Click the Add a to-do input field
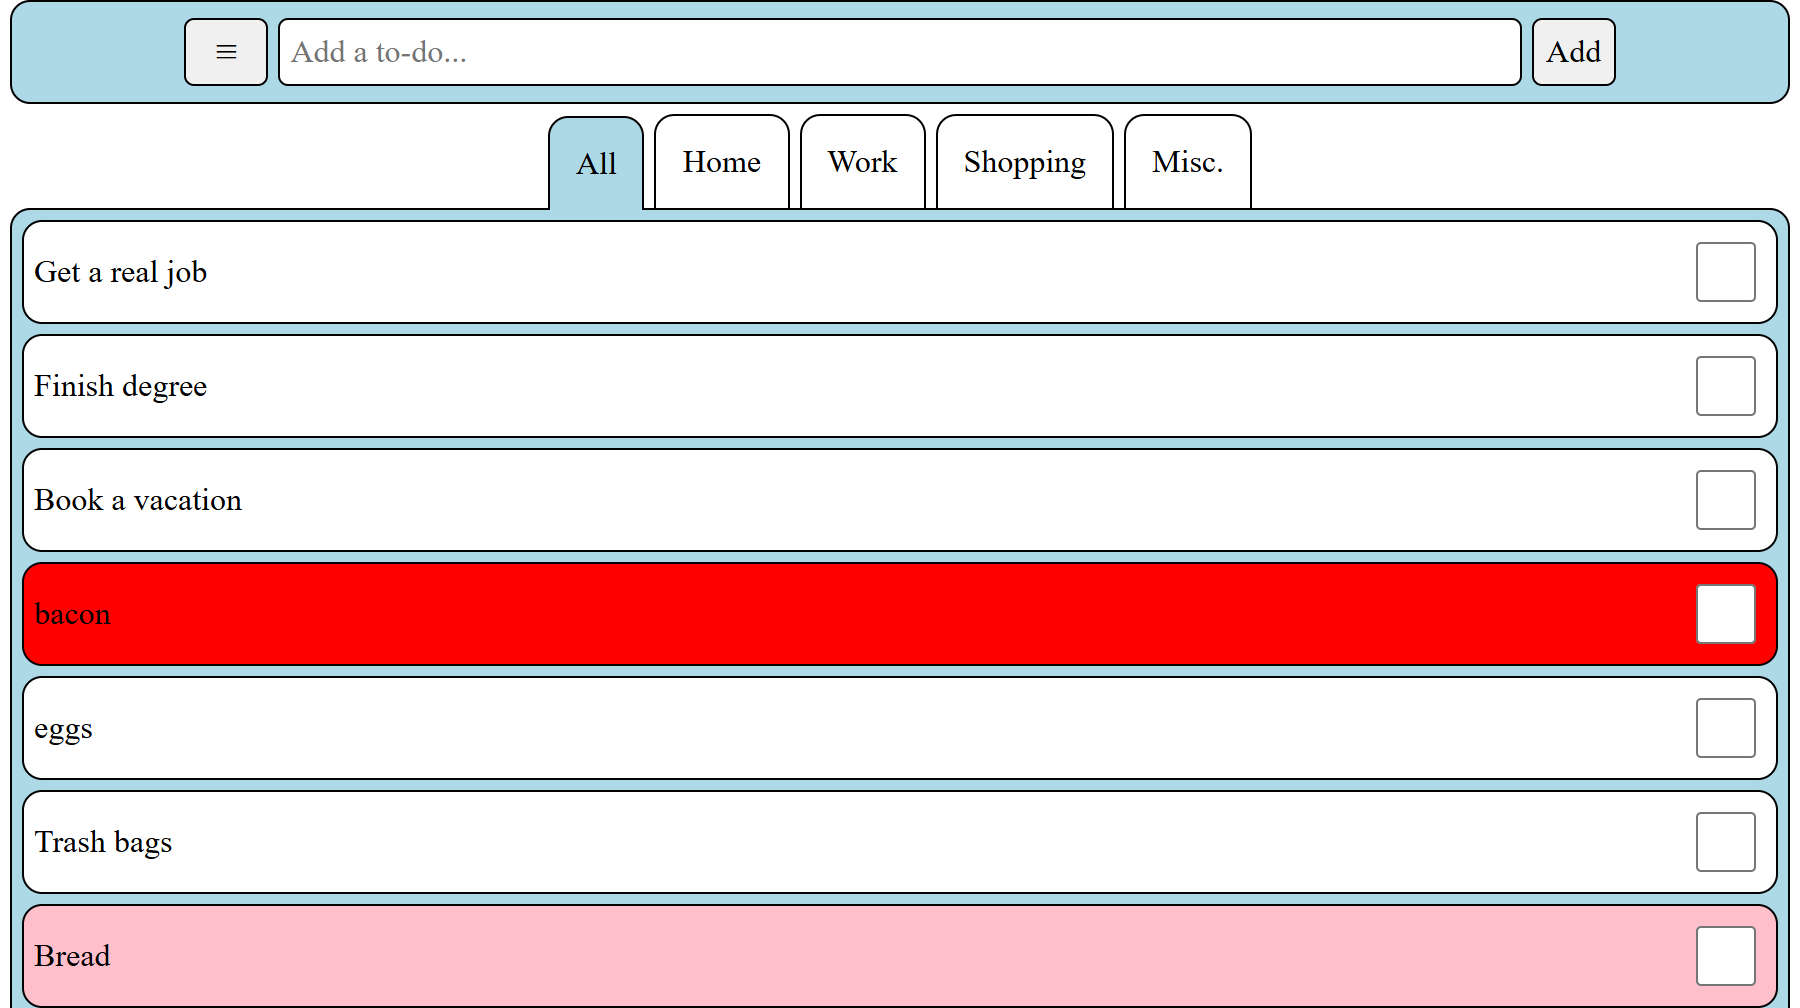This screenshot has height=1008, width=1800. (x=899, y=52)
